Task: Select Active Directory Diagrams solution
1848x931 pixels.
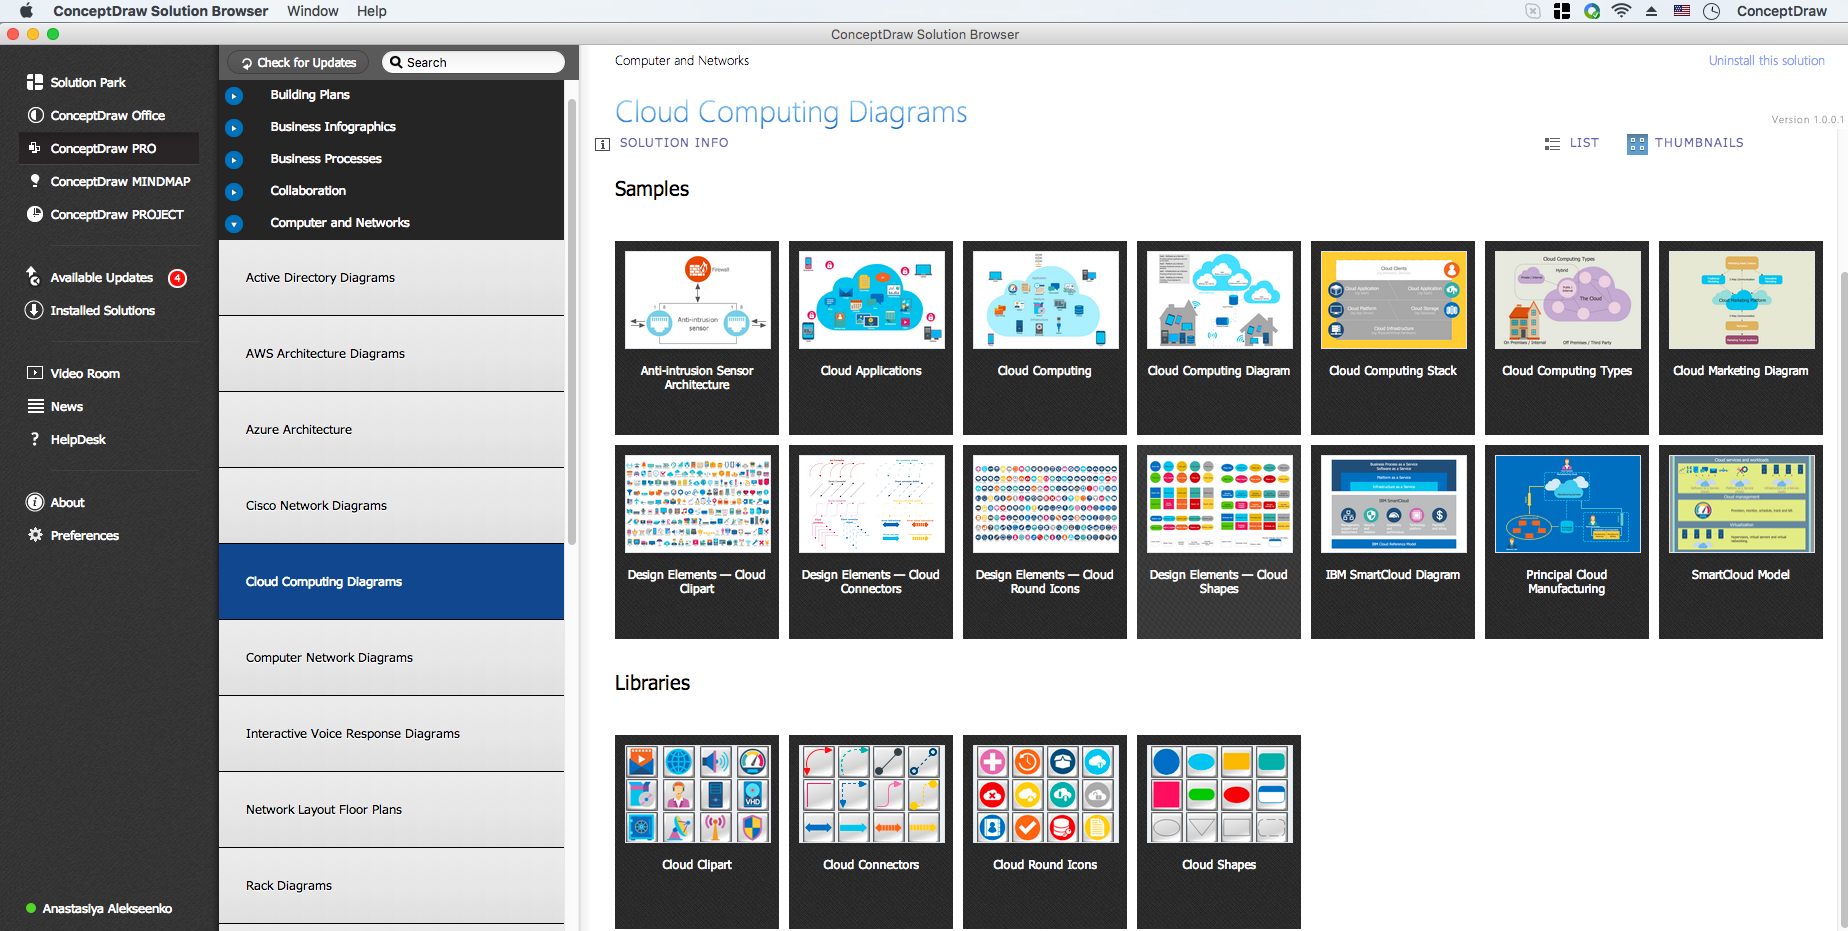Action: click(391, 278)
